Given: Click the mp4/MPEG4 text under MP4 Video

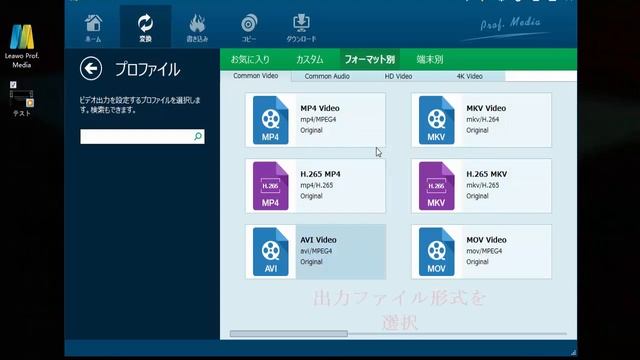Looking at the screenshot, I should click(318, 120).
